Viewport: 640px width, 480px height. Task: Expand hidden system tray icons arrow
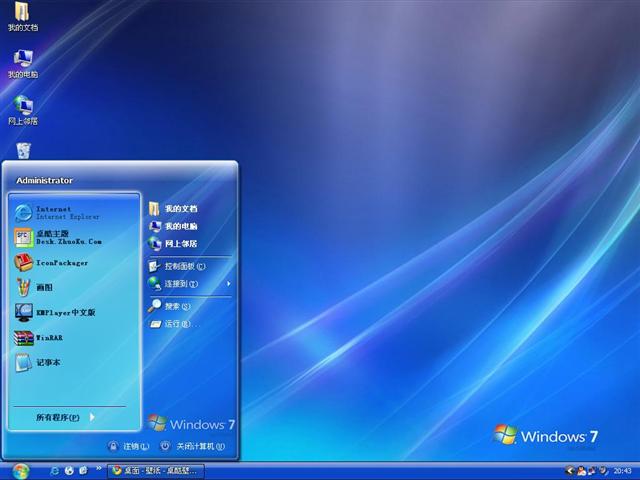(570, 471)
